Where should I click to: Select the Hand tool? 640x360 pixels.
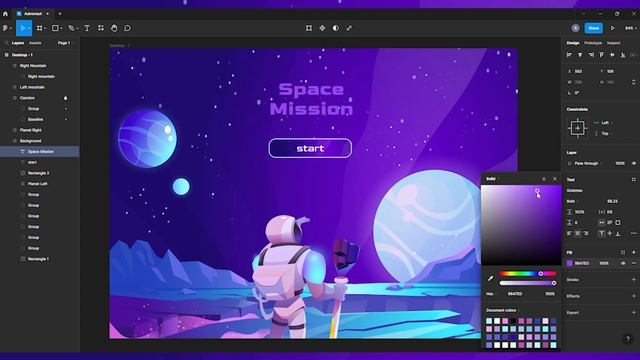click(114, 28)
